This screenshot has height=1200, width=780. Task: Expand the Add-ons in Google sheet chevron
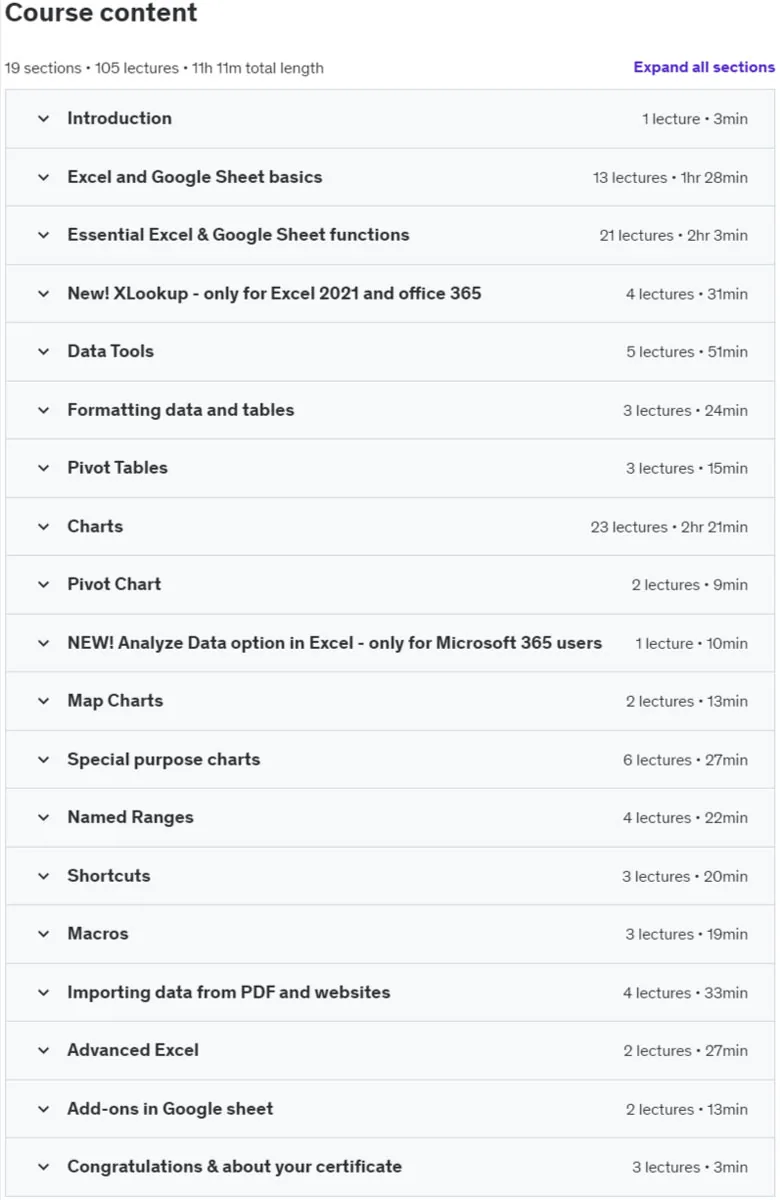(x=43, y=1109)
